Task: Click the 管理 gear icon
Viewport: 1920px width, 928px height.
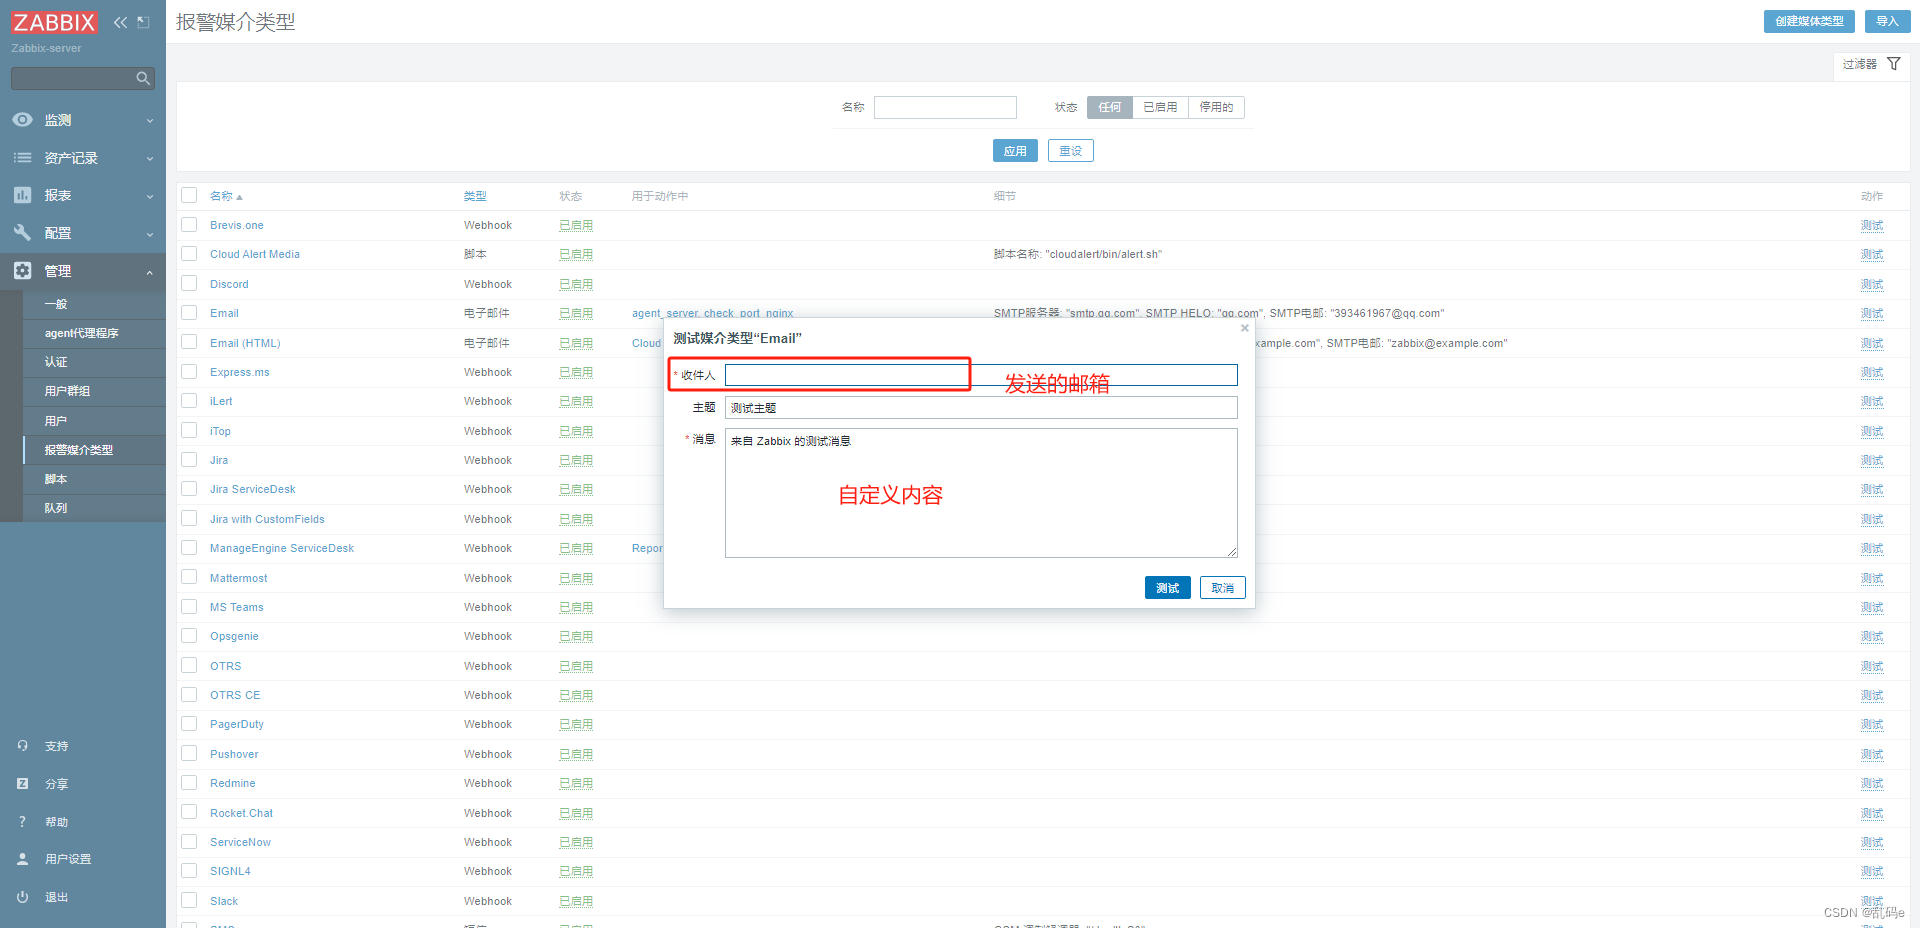Action: [22, 271]
